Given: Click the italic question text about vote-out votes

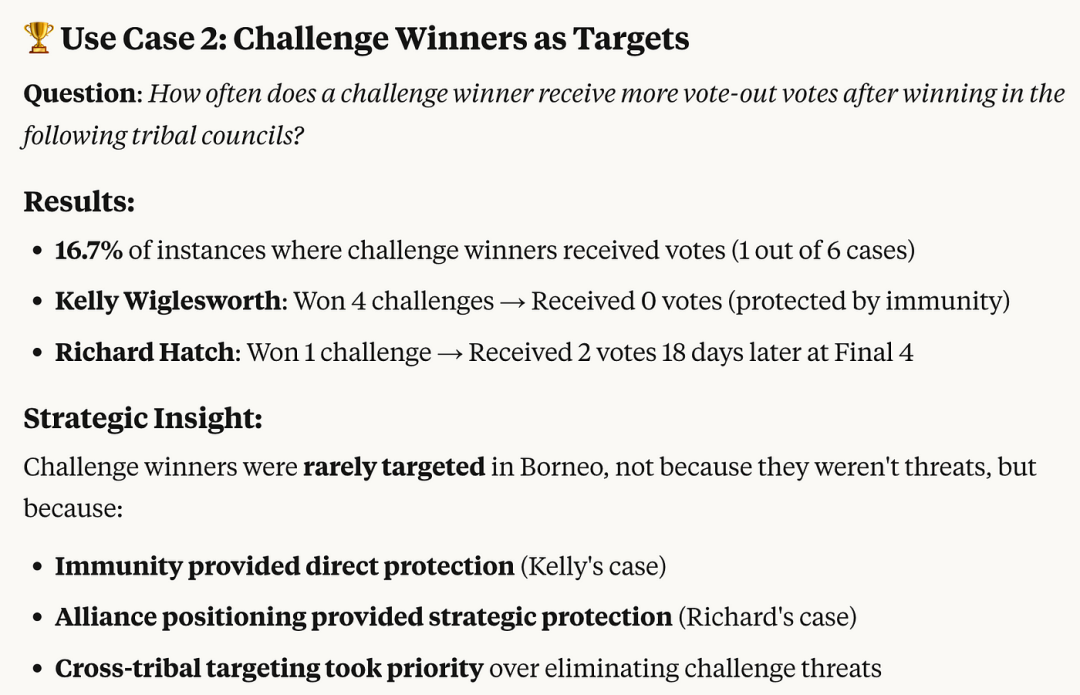Looking at the screenshot, I should click(544, 114).
